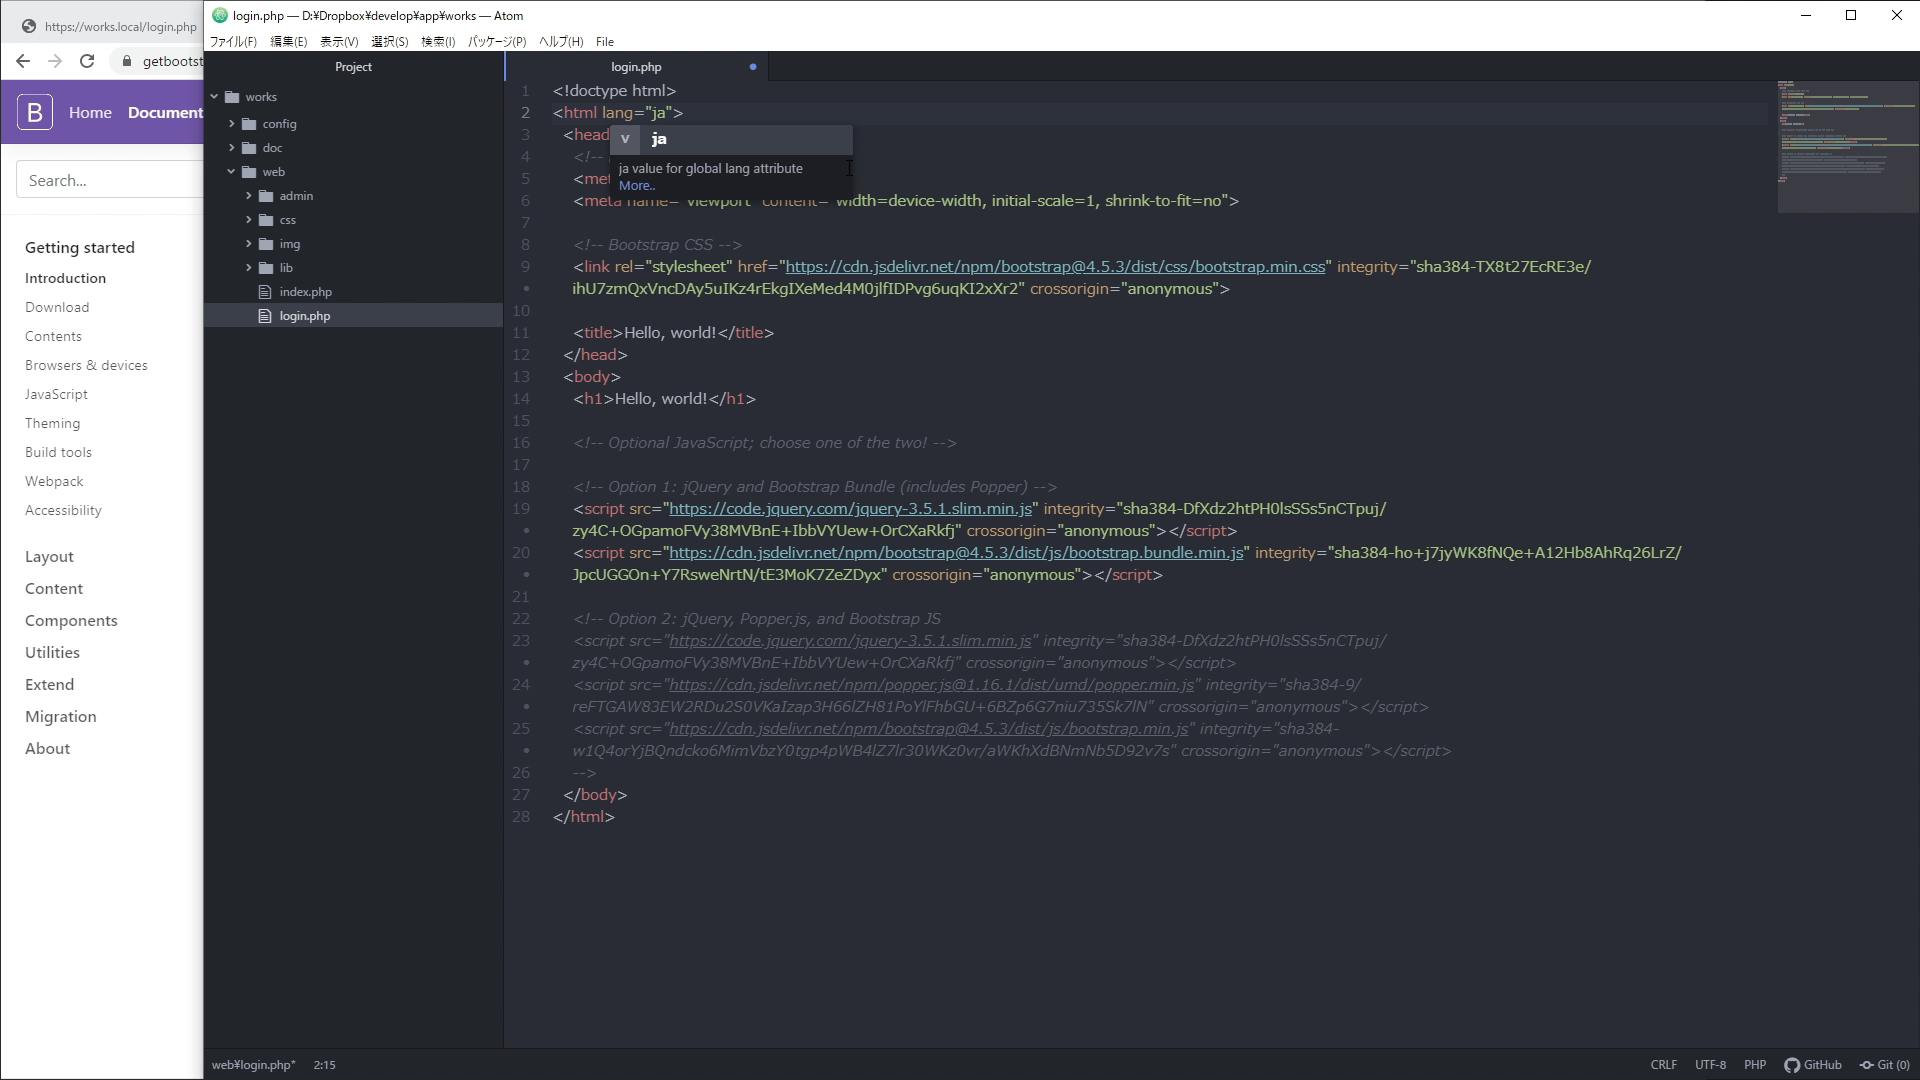This screenshot has width=1920, height=1080.
Task: Click the unsaved dot on login.php tab
Action: 753,67
